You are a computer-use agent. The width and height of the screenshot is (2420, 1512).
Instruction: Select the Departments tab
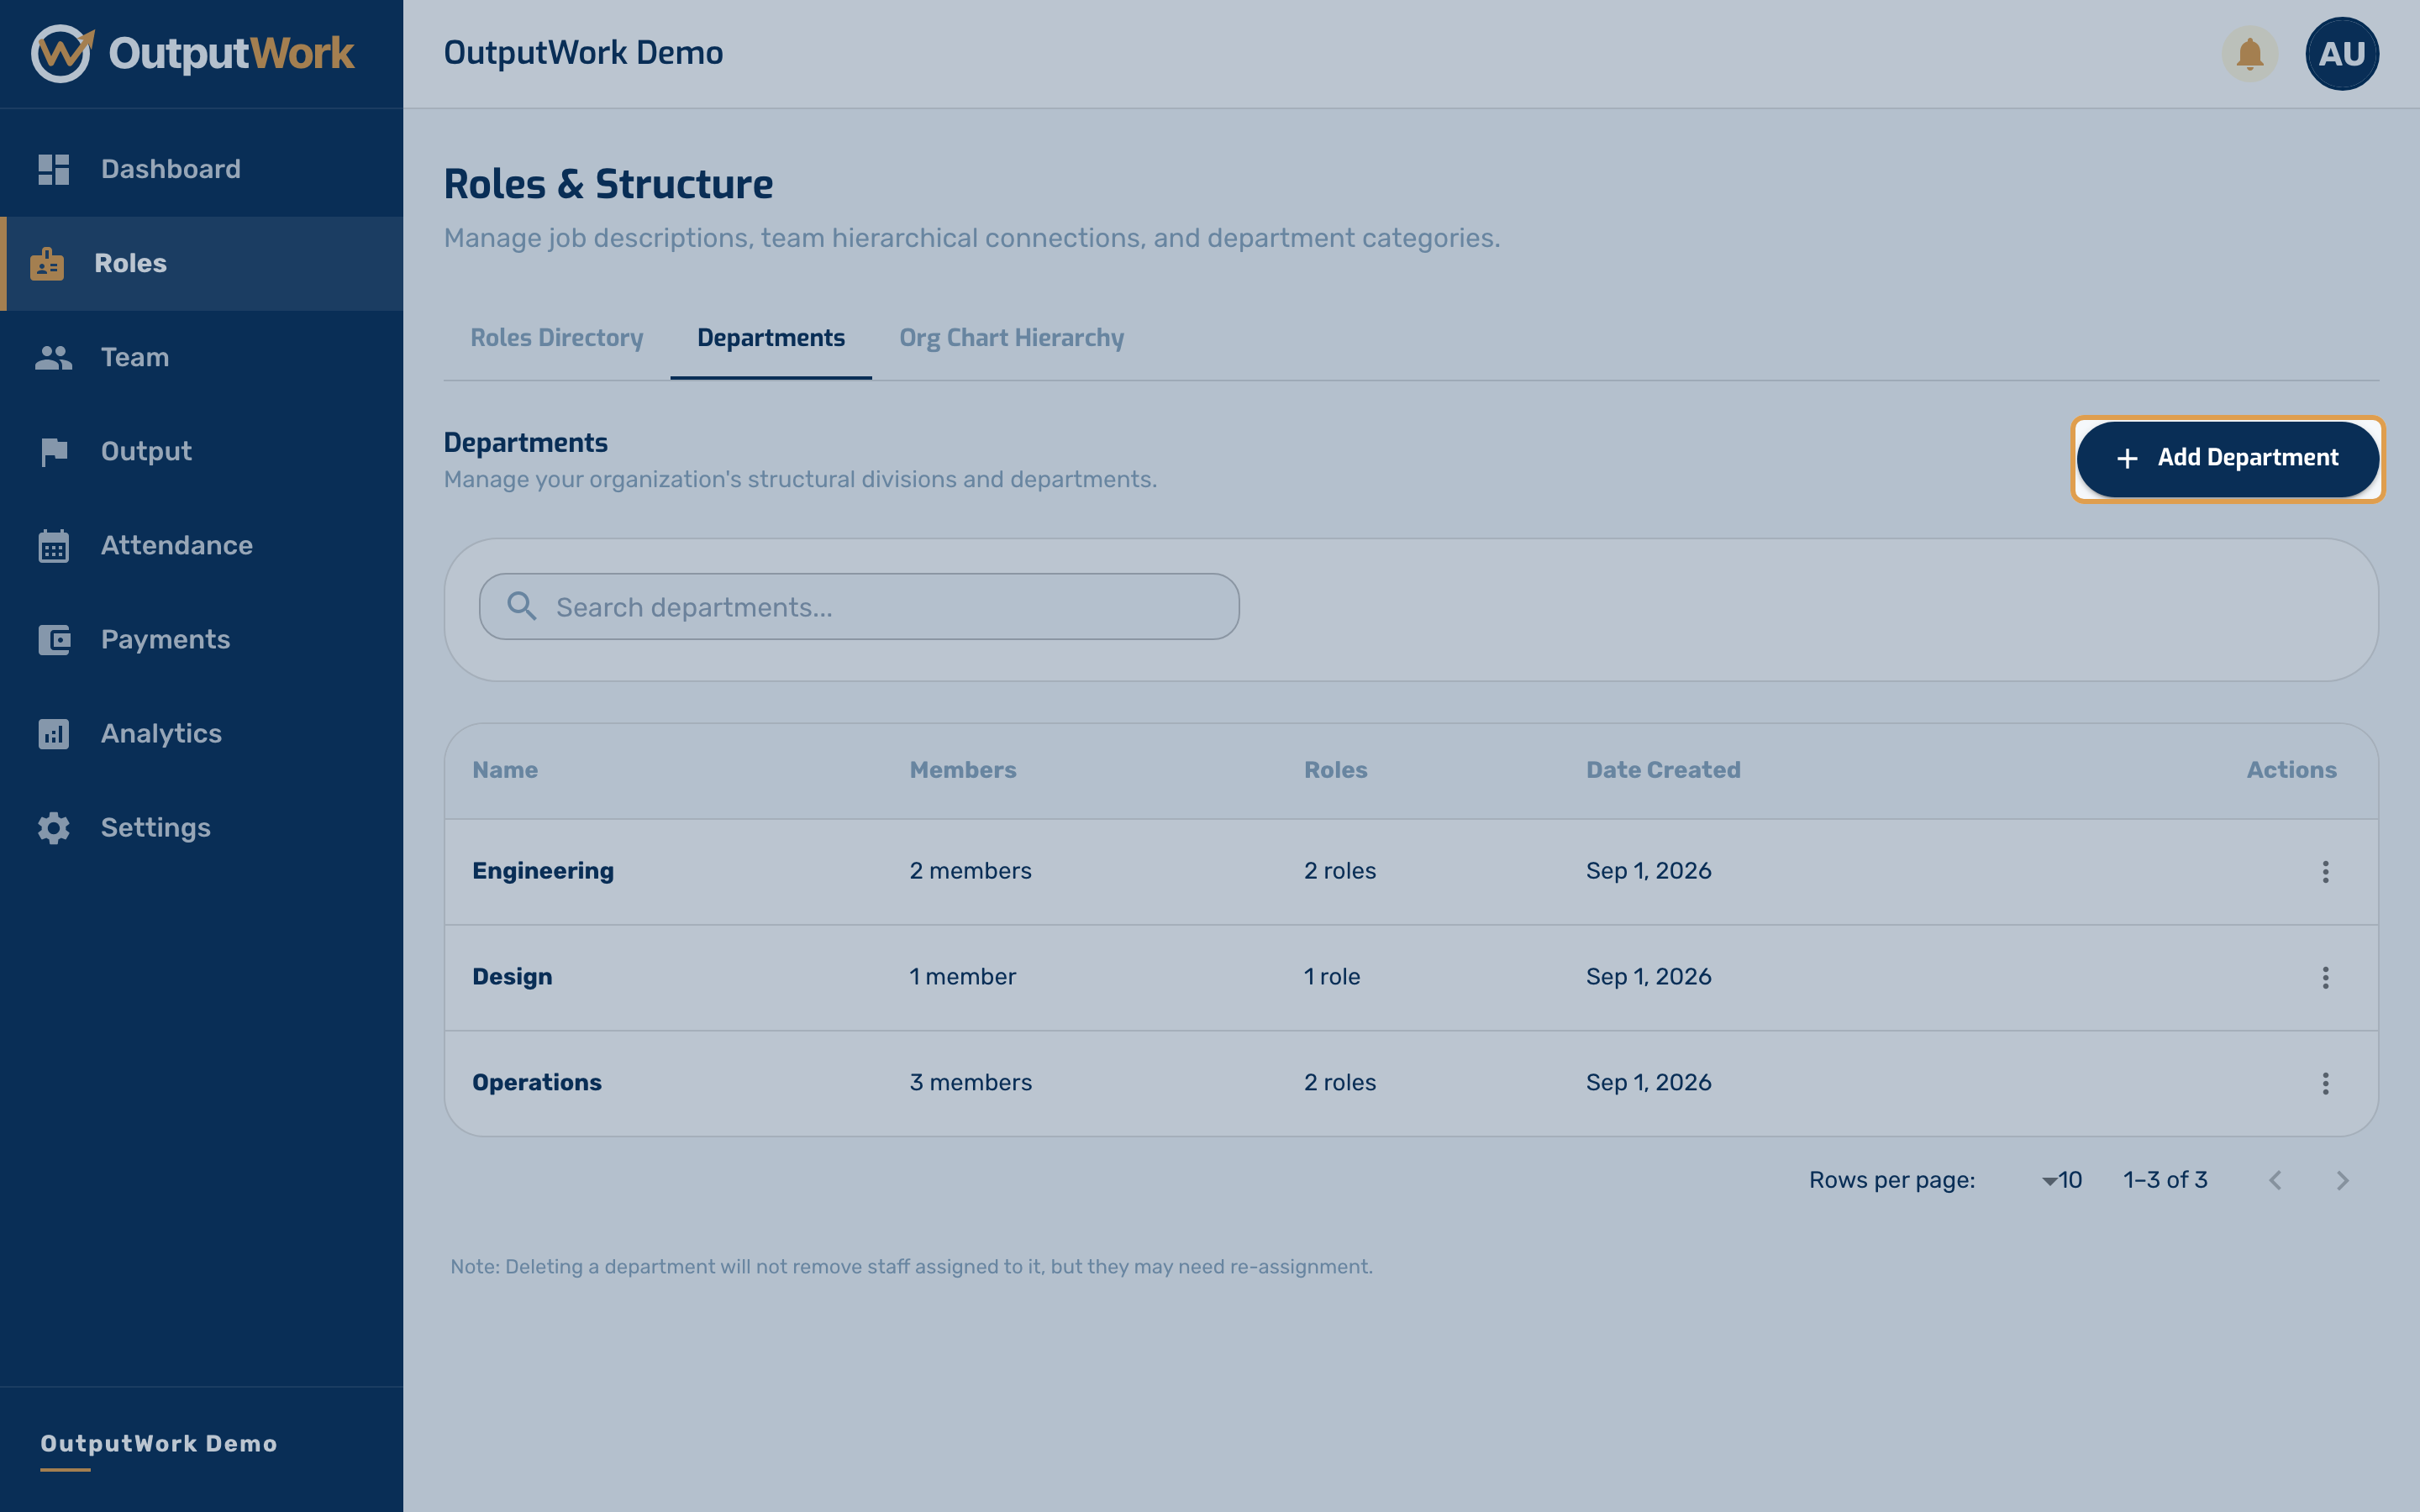coord(771,338)
